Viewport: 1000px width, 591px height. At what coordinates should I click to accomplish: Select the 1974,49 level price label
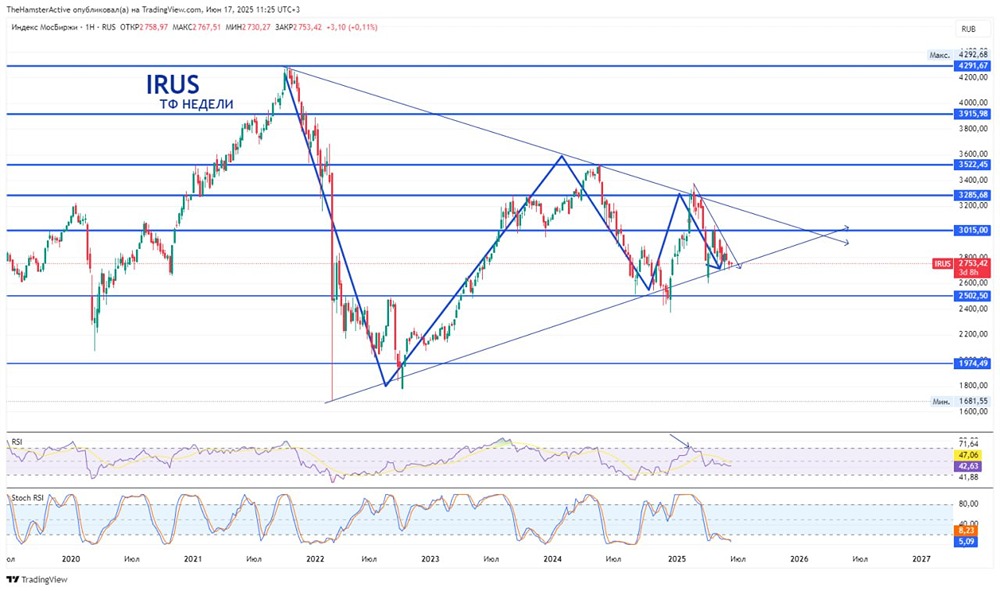click(x=973, y=363)
